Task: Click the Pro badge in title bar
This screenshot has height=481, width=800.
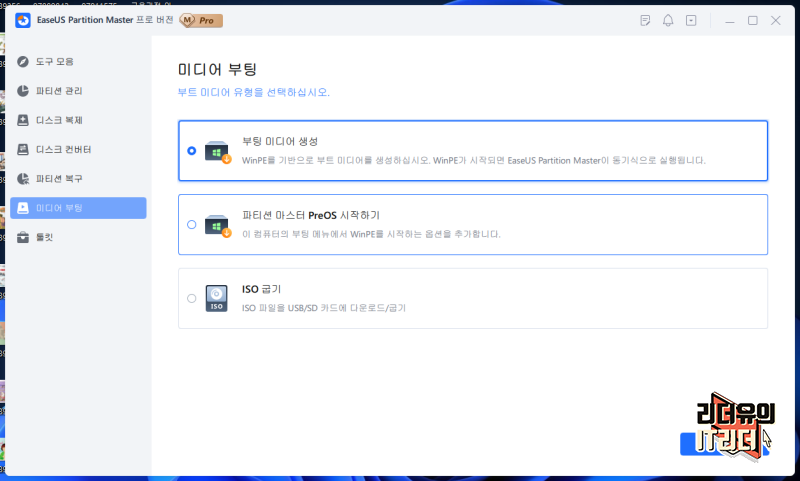Action: (202, 20)
